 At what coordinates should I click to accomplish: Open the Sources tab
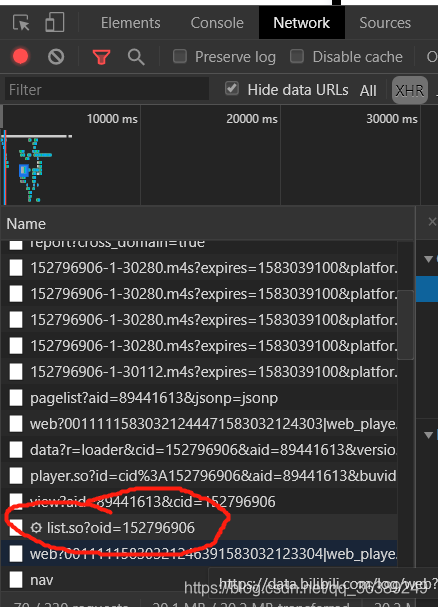[x=385, y=23]
